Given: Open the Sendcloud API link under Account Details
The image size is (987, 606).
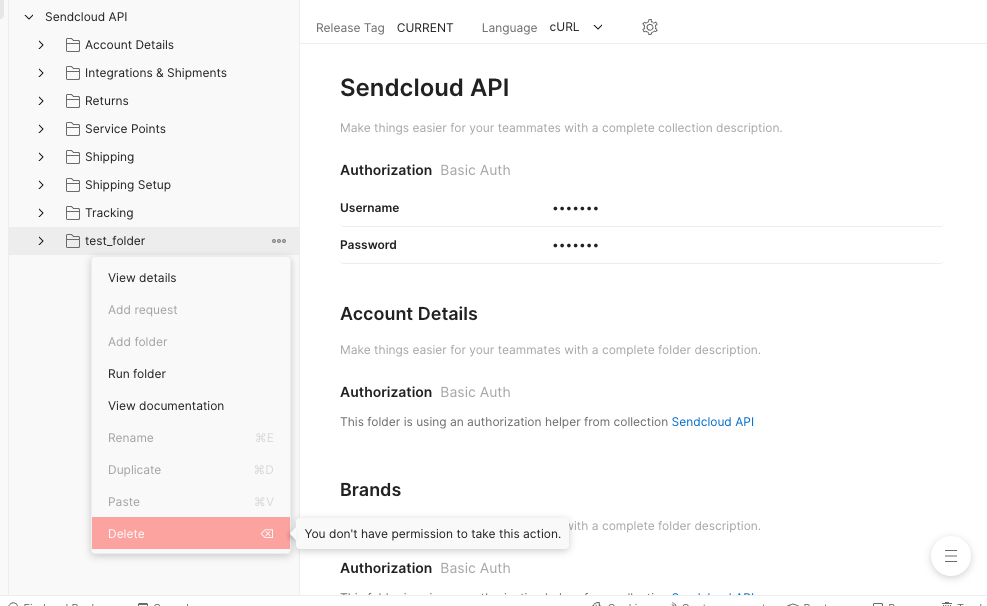Looking at the screenshot, I should (712, 421).
